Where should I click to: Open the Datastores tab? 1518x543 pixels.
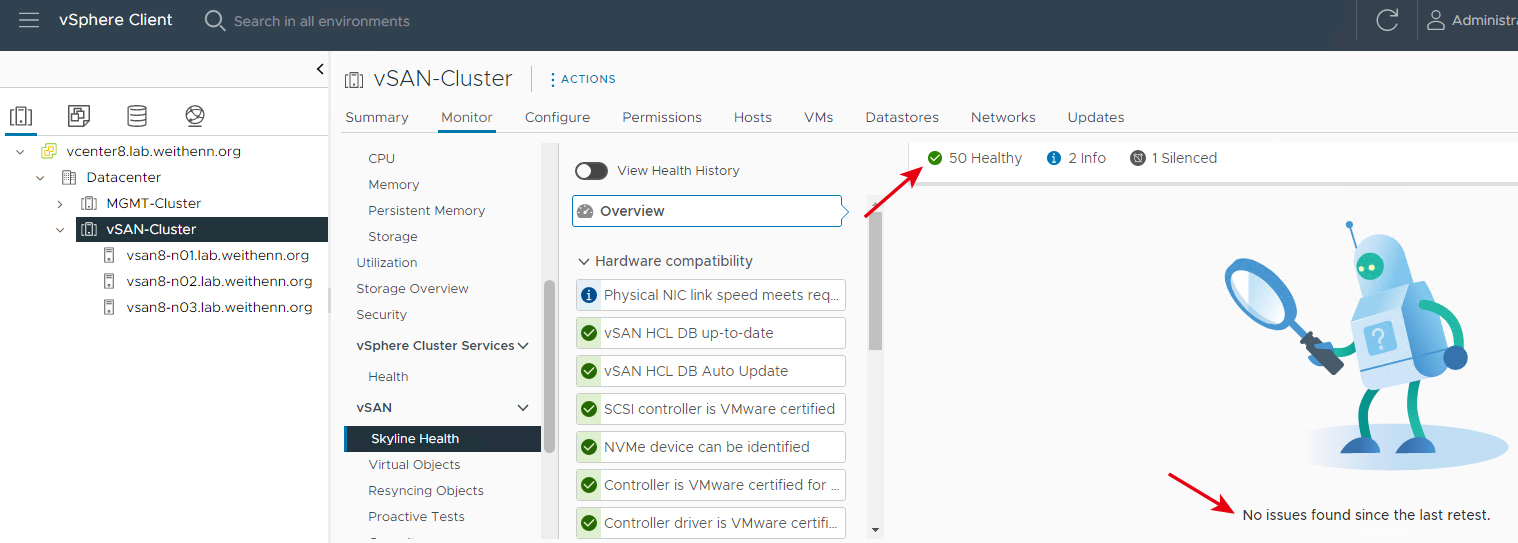coord(902,117)
